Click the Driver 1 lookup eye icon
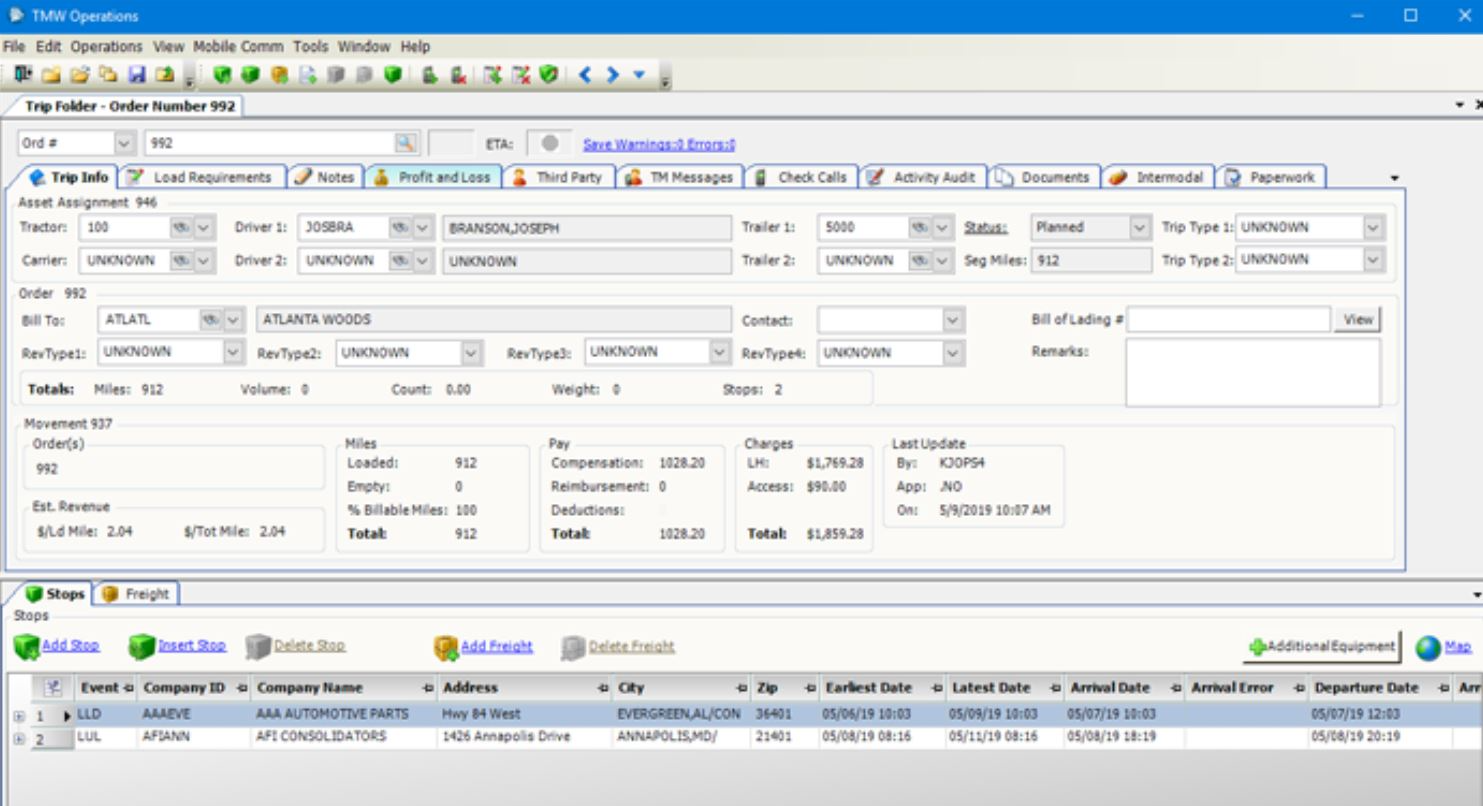 tap(399, 227)
